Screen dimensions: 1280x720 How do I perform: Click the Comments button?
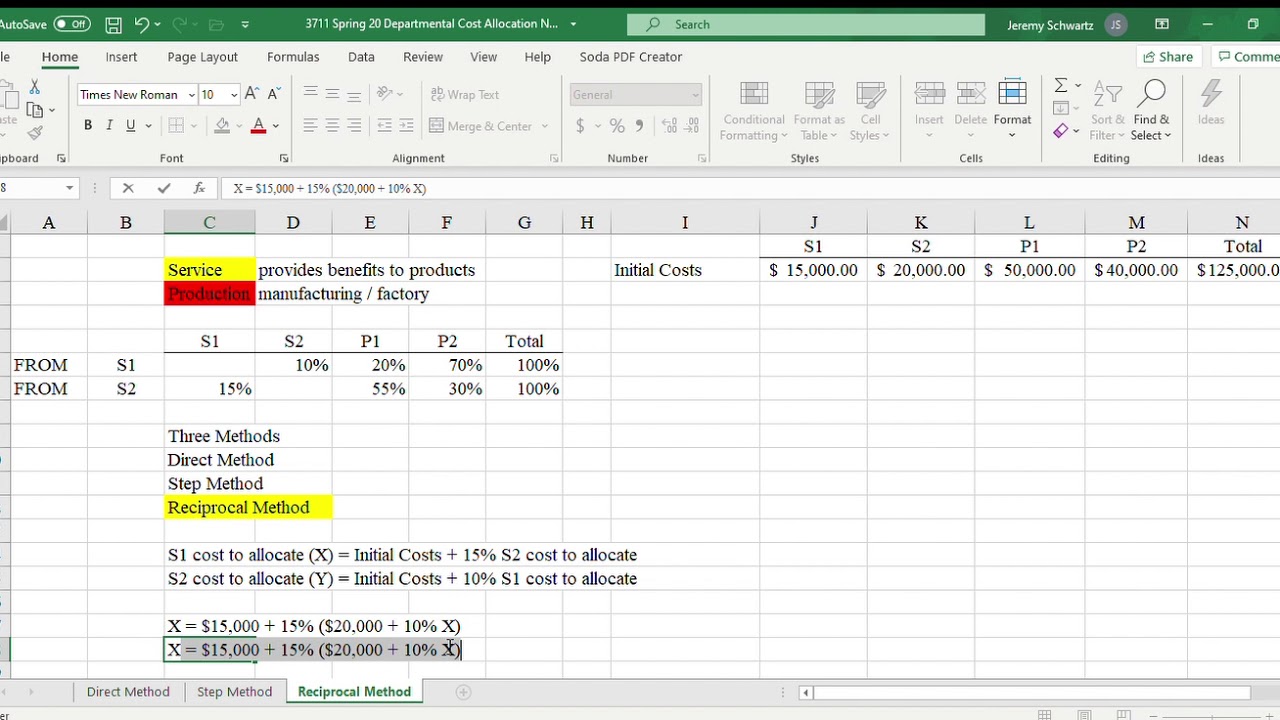1246,57
